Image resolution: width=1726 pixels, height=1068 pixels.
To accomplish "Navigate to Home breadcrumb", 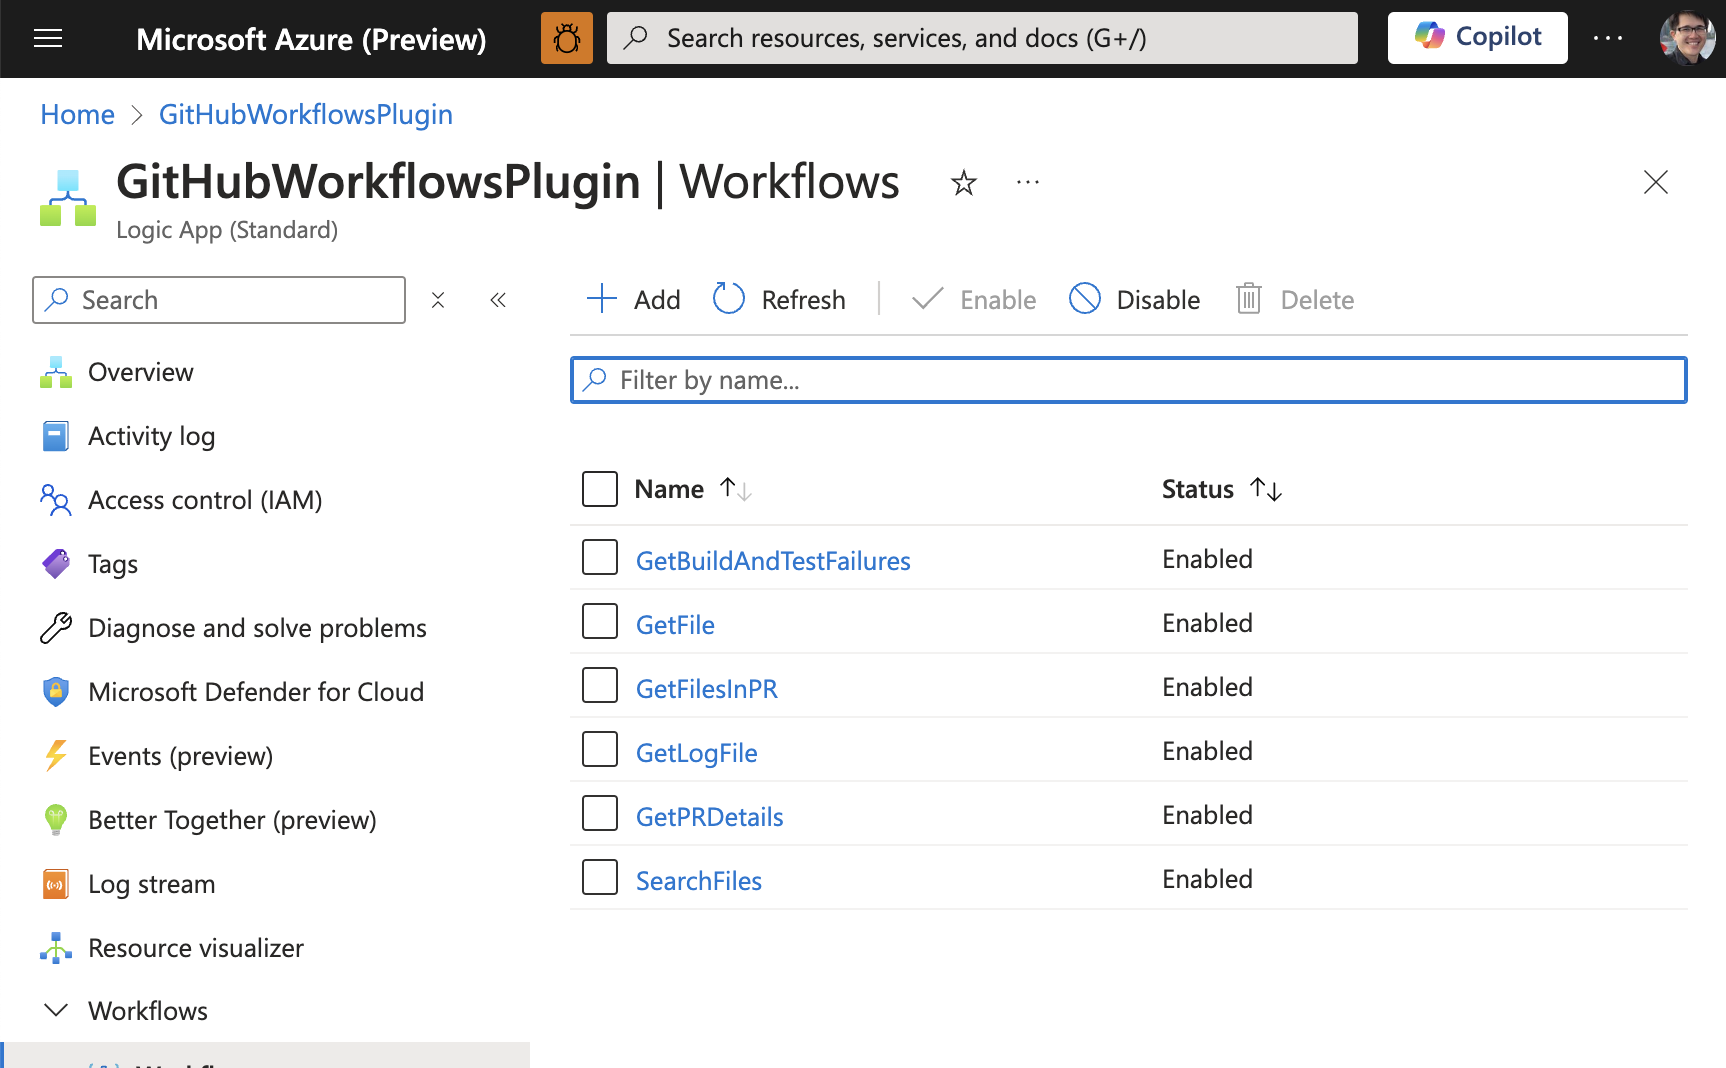I will pyautogui.click(x=77, y=115).
